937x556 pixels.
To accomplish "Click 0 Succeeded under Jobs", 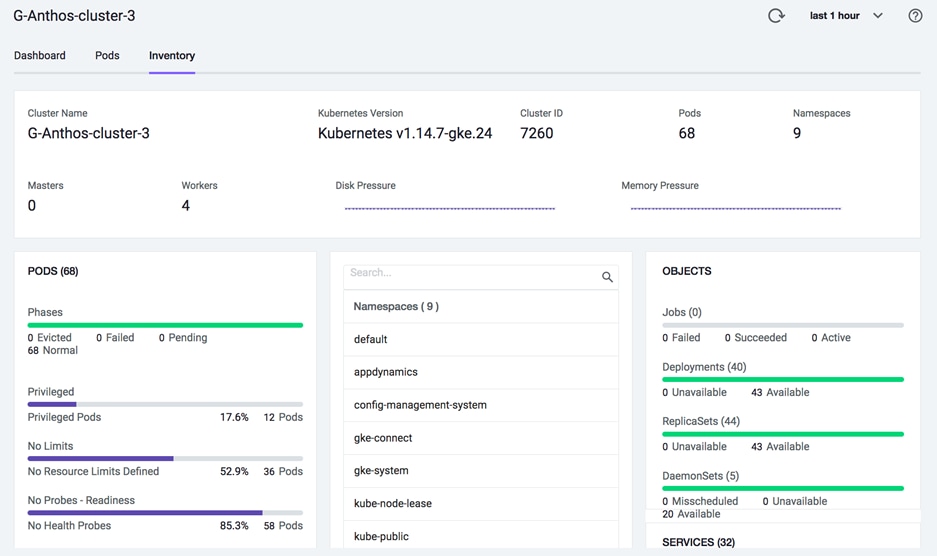I will tap(756, 338).
